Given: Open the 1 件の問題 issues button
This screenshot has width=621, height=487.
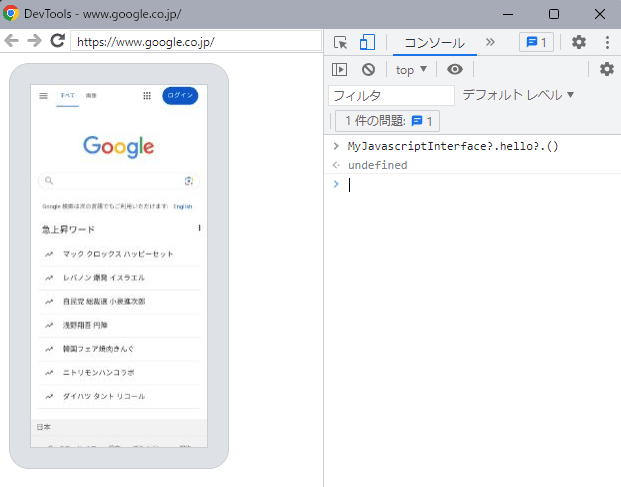Looking at the screenshot, I should coord(387,121).
